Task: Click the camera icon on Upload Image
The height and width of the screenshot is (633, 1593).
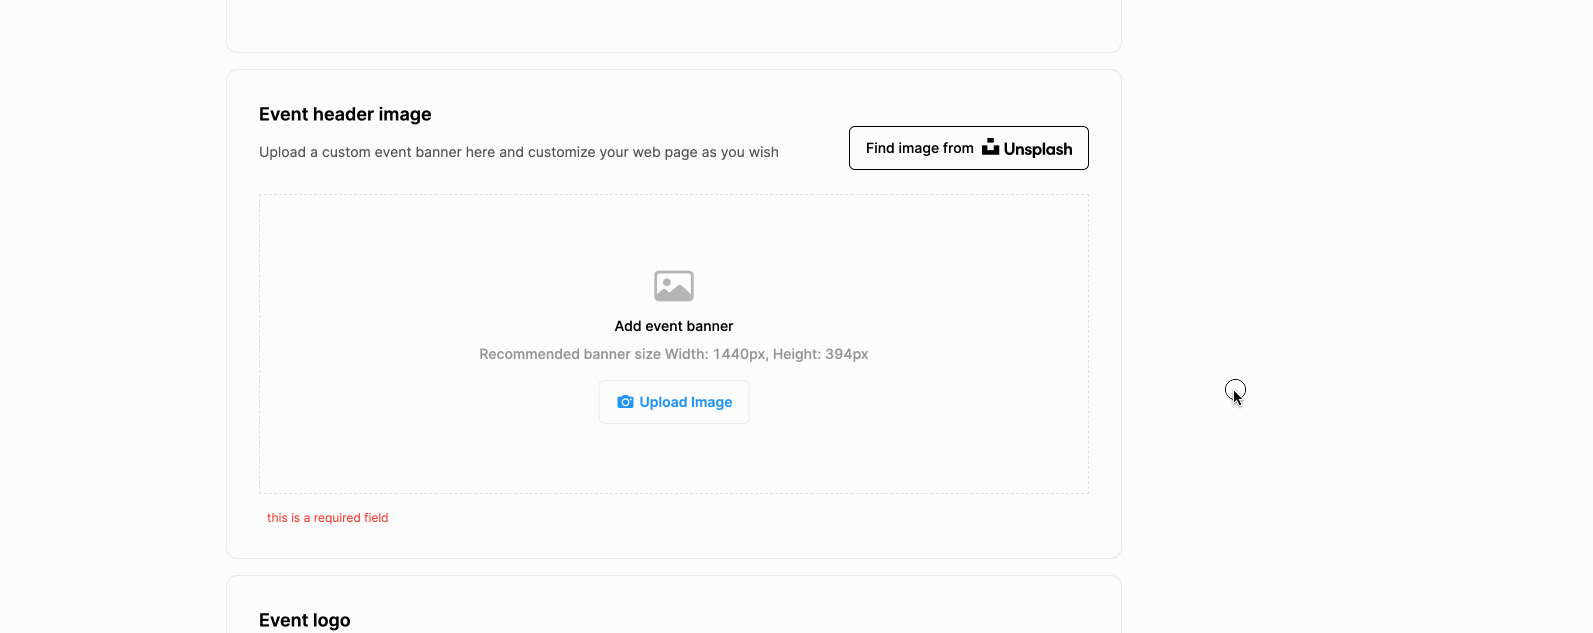Action: [x=625, y=402]
